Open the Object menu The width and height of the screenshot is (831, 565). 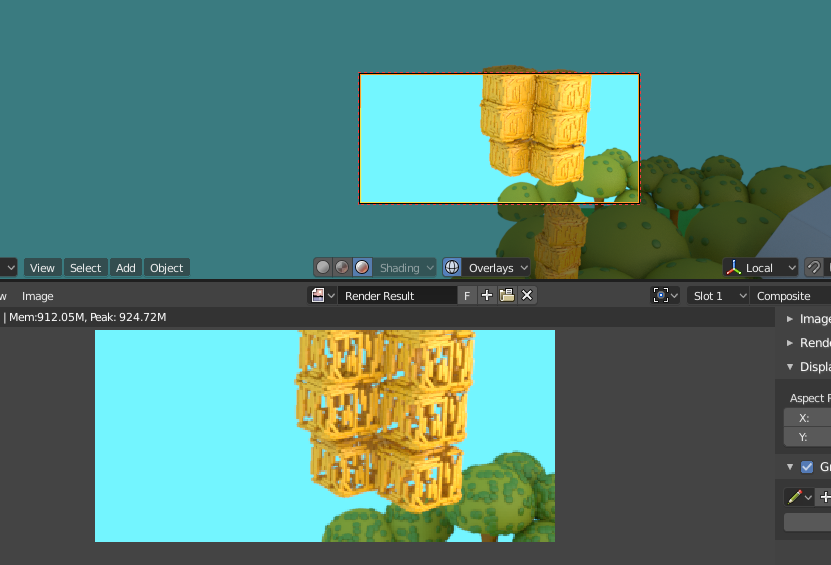pos(166,268)
